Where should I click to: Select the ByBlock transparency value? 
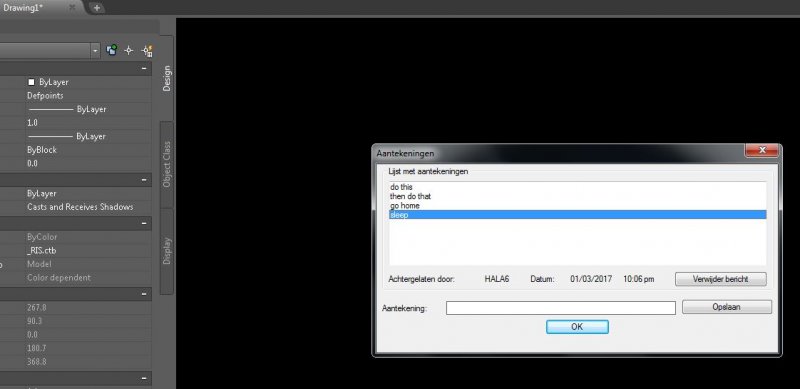(42, 150)
